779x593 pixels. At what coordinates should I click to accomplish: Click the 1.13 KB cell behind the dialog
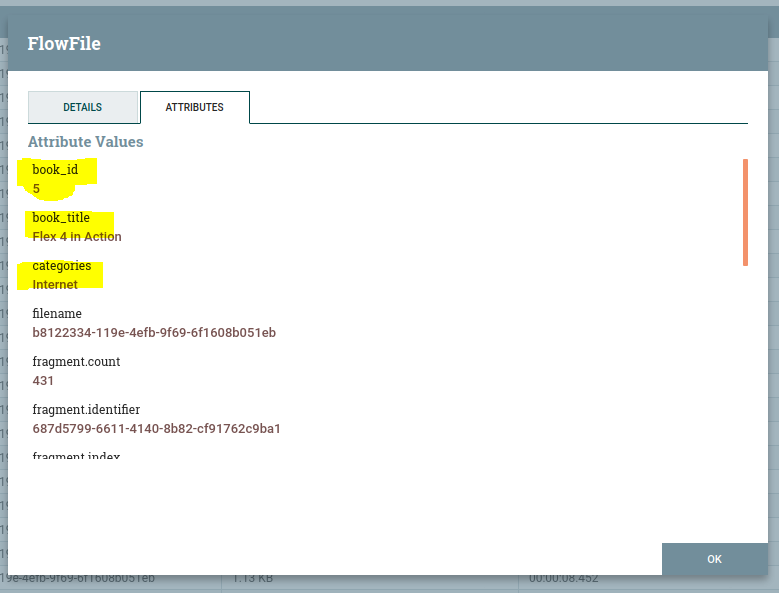[x=250, y=579]
